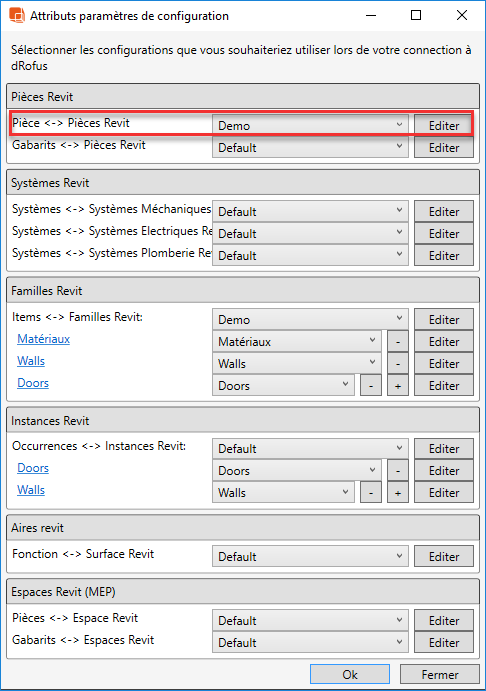The height and width of the screenshot is (691, 486).
Task: Add a family configuration with plus button next to Doors
Action: tap(397, 386)
